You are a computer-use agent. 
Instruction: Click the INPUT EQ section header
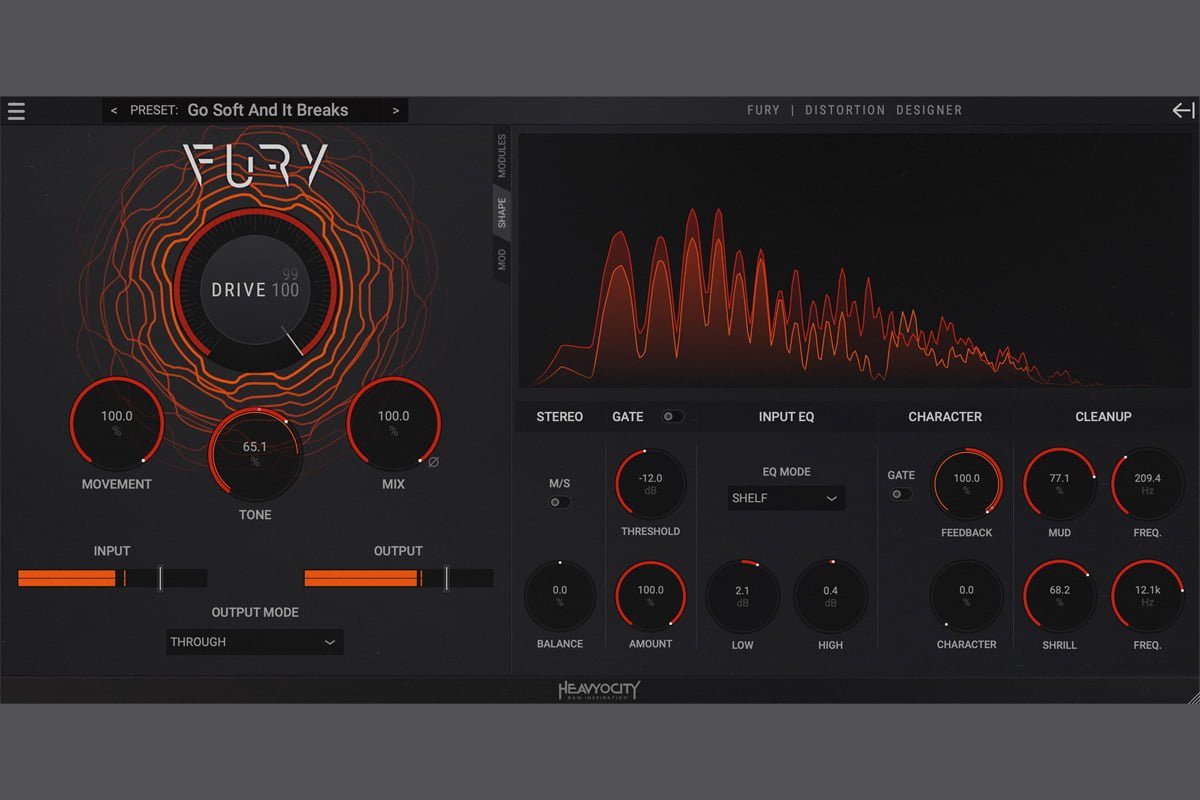coord(787,416)
